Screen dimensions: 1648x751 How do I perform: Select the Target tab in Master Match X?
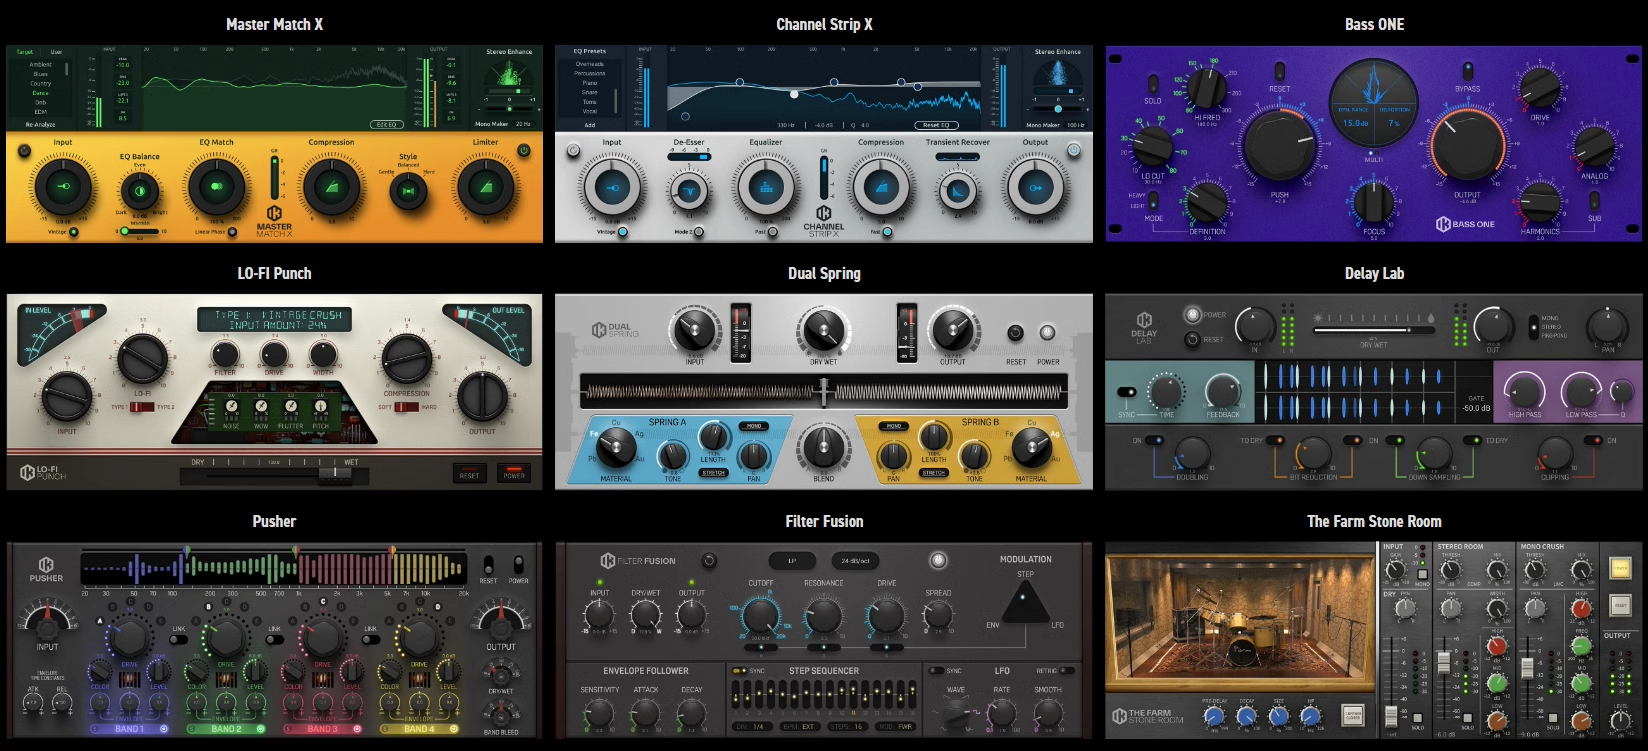coord(25,52)
